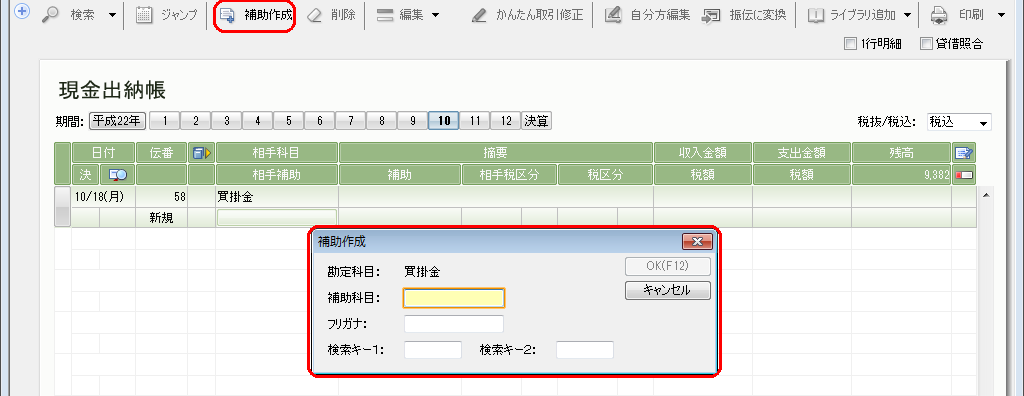
Task: Click the blue plus circle icon
Action: (22, 12)
